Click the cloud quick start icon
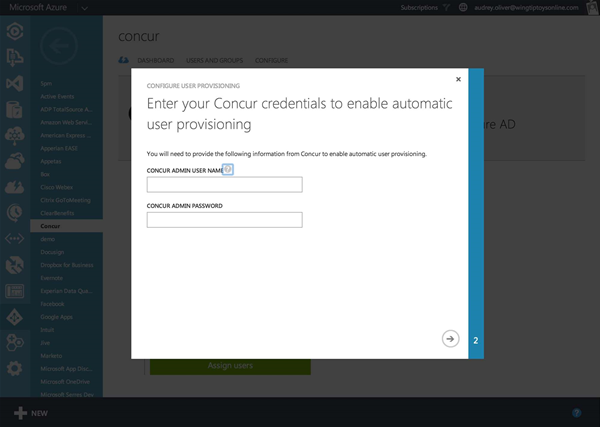 pyautogui.click(x=124, y=60)
